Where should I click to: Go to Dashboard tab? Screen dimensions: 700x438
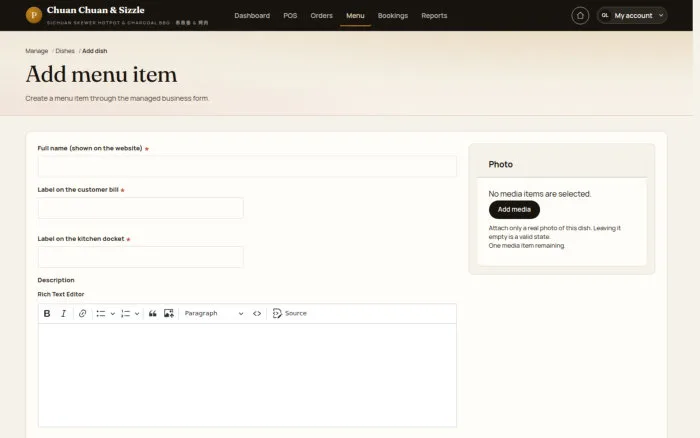click(252, 16)
